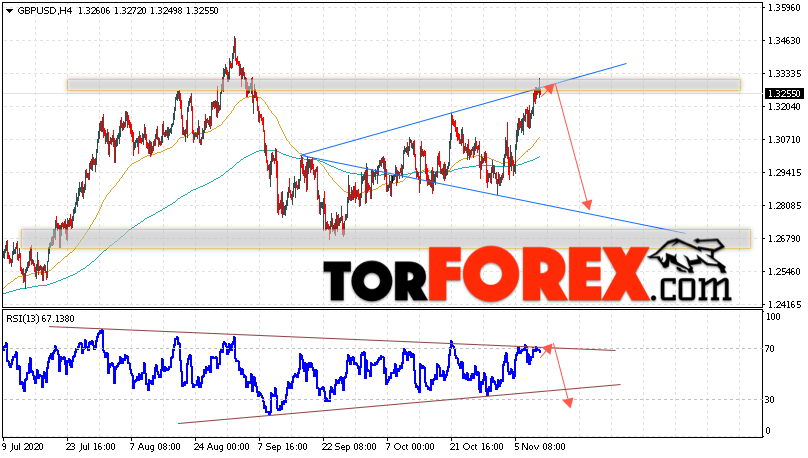Click the 1.32040 price axis value
The height and width of the screenshot is (458, 808).
pyautogui.click(x=784, y=107)
